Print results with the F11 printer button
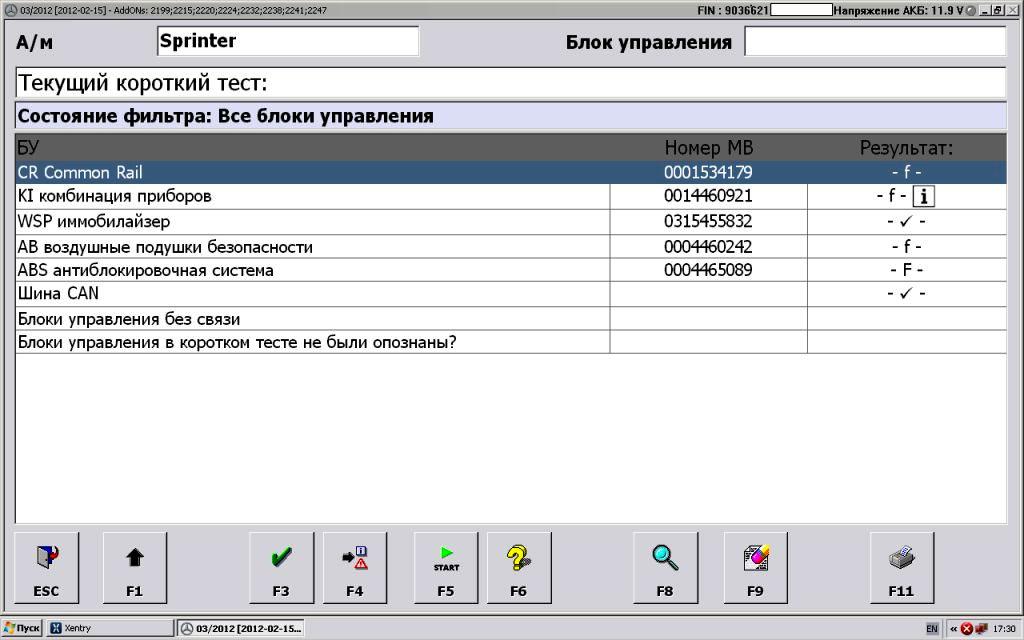Image resolution: width=1024 pixels, height=640 pixels. point(902,568)
